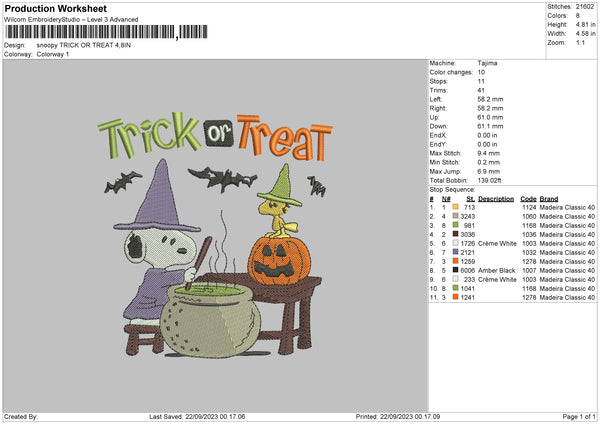Click the Max Jump value '6.9 mm'

489,171
